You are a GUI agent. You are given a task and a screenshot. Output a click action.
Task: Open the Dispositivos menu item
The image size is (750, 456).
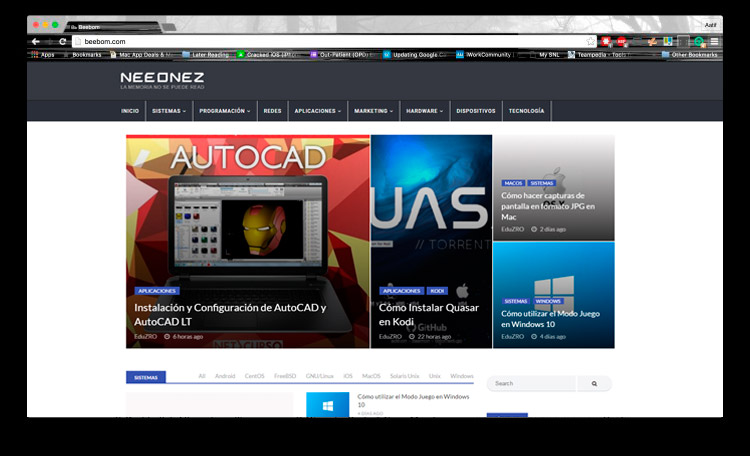476,111
